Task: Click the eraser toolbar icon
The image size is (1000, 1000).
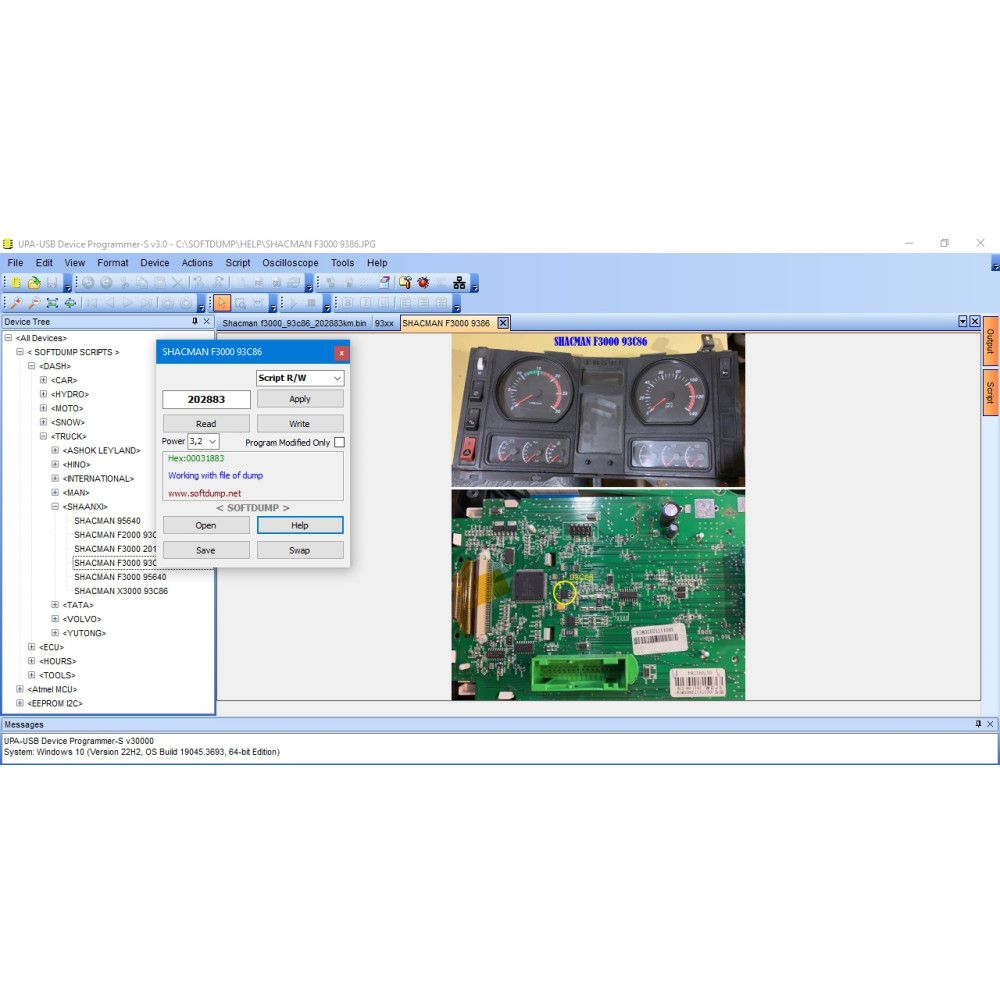Action: pyautogui.click(x=384, y=283)
